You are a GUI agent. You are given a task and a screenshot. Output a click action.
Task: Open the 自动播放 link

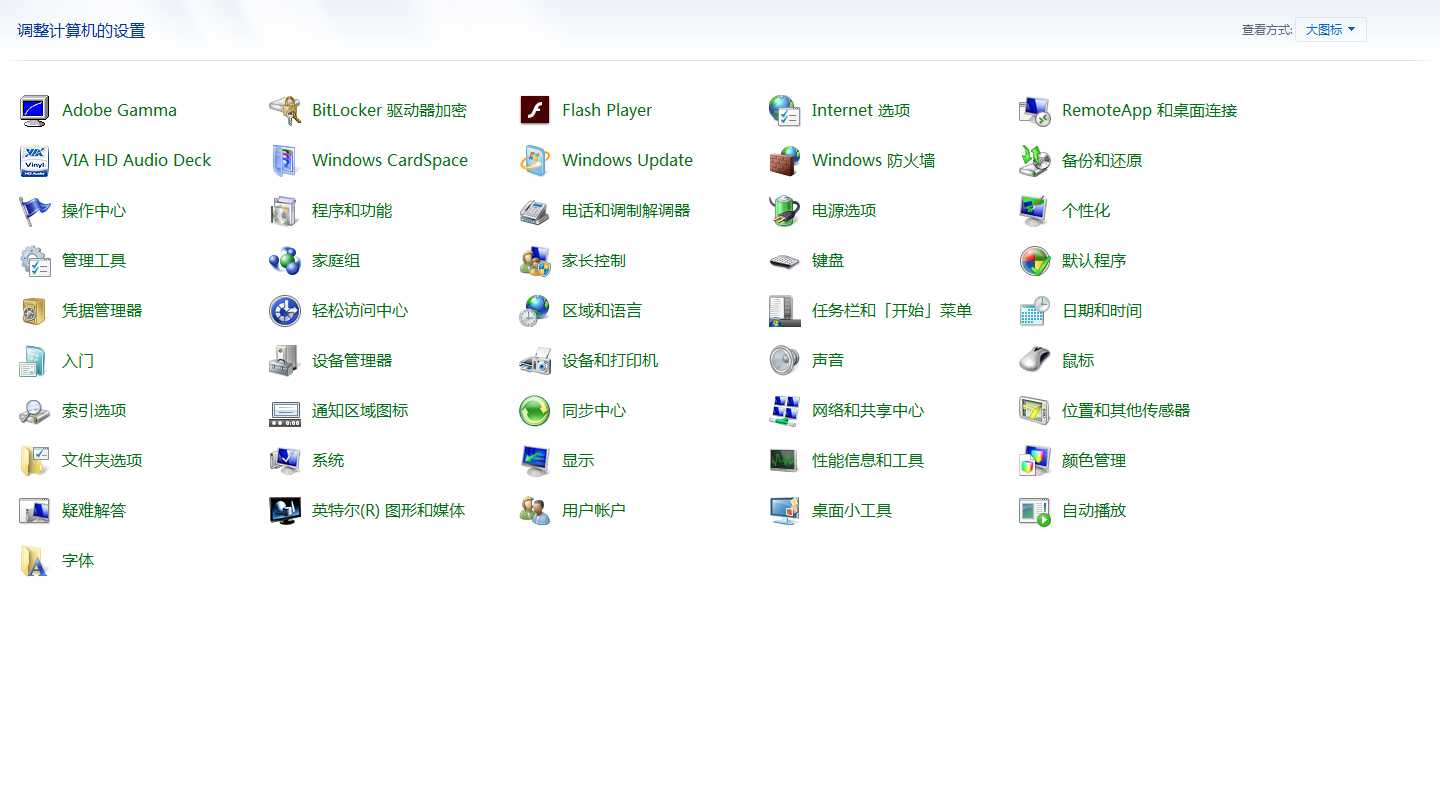click(x=1094, y=510)
